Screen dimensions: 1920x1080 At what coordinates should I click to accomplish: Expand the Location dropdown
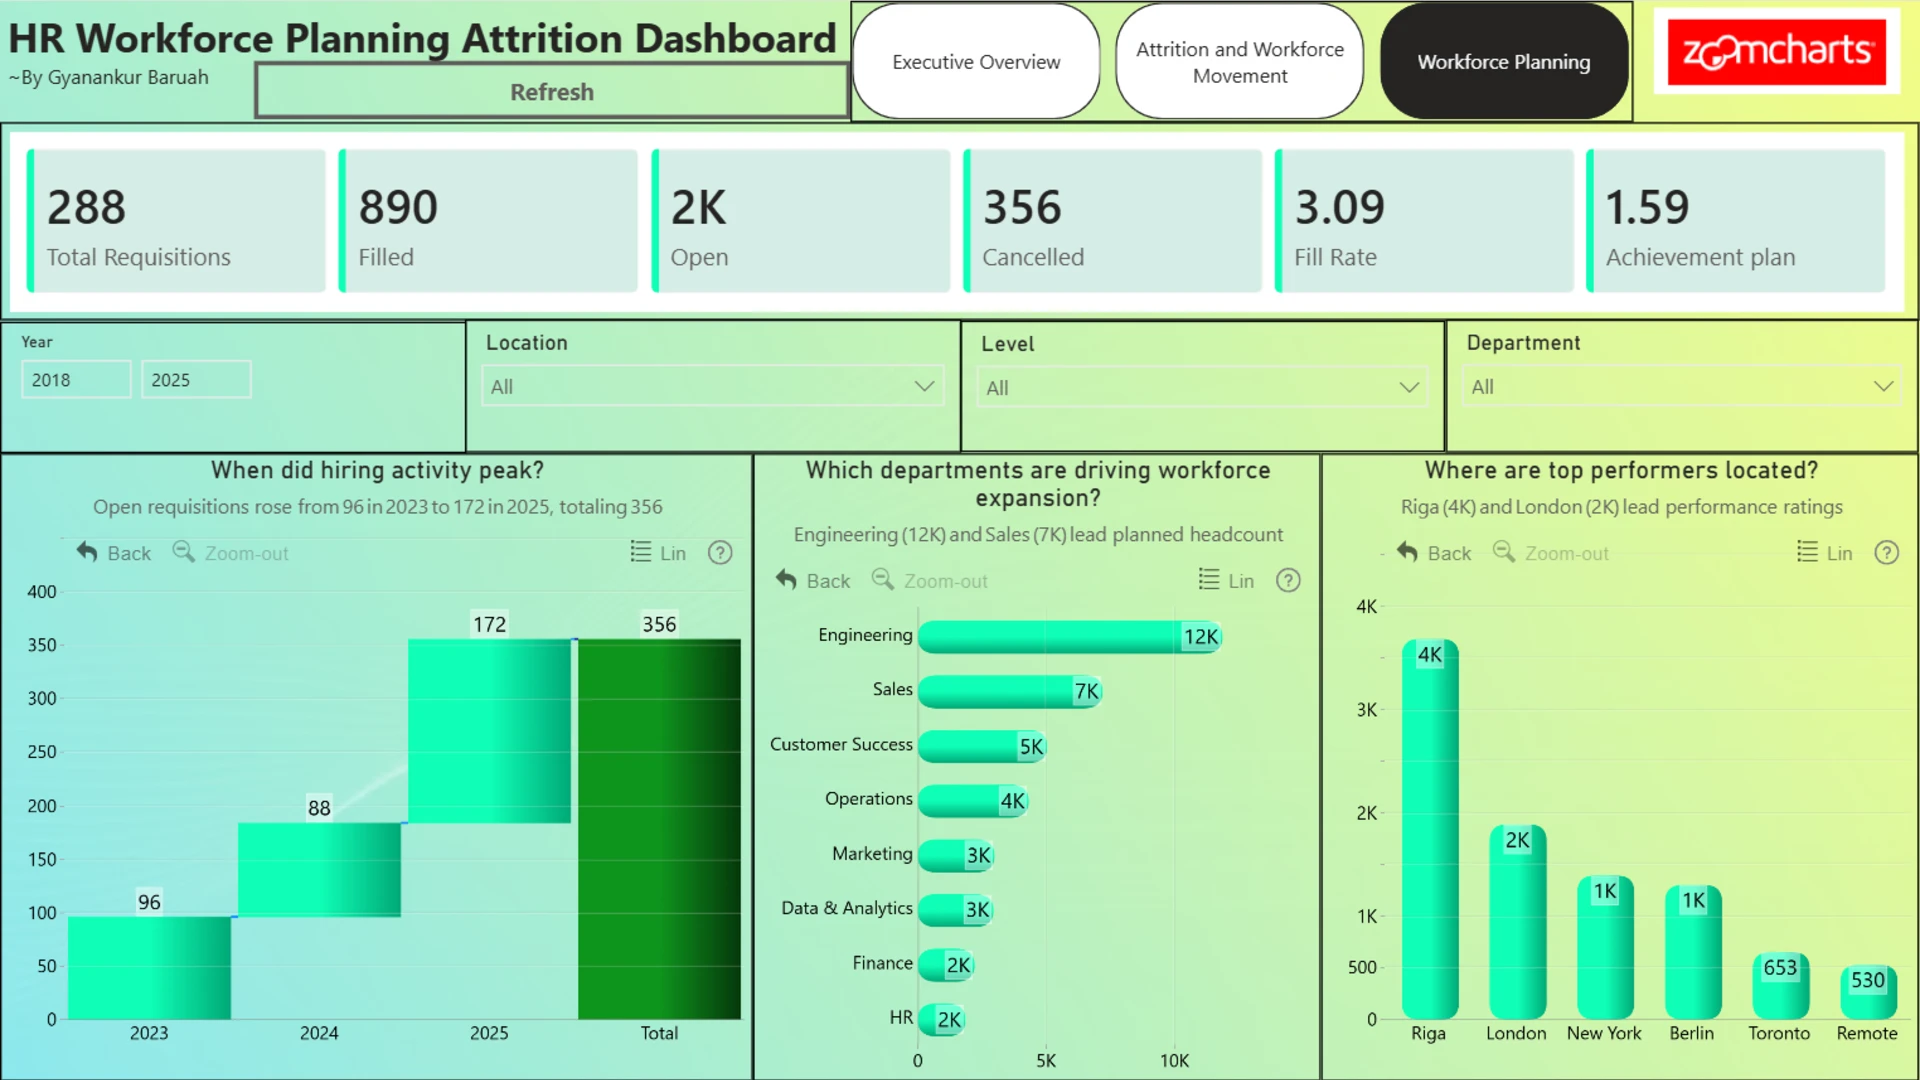[713, 386]
